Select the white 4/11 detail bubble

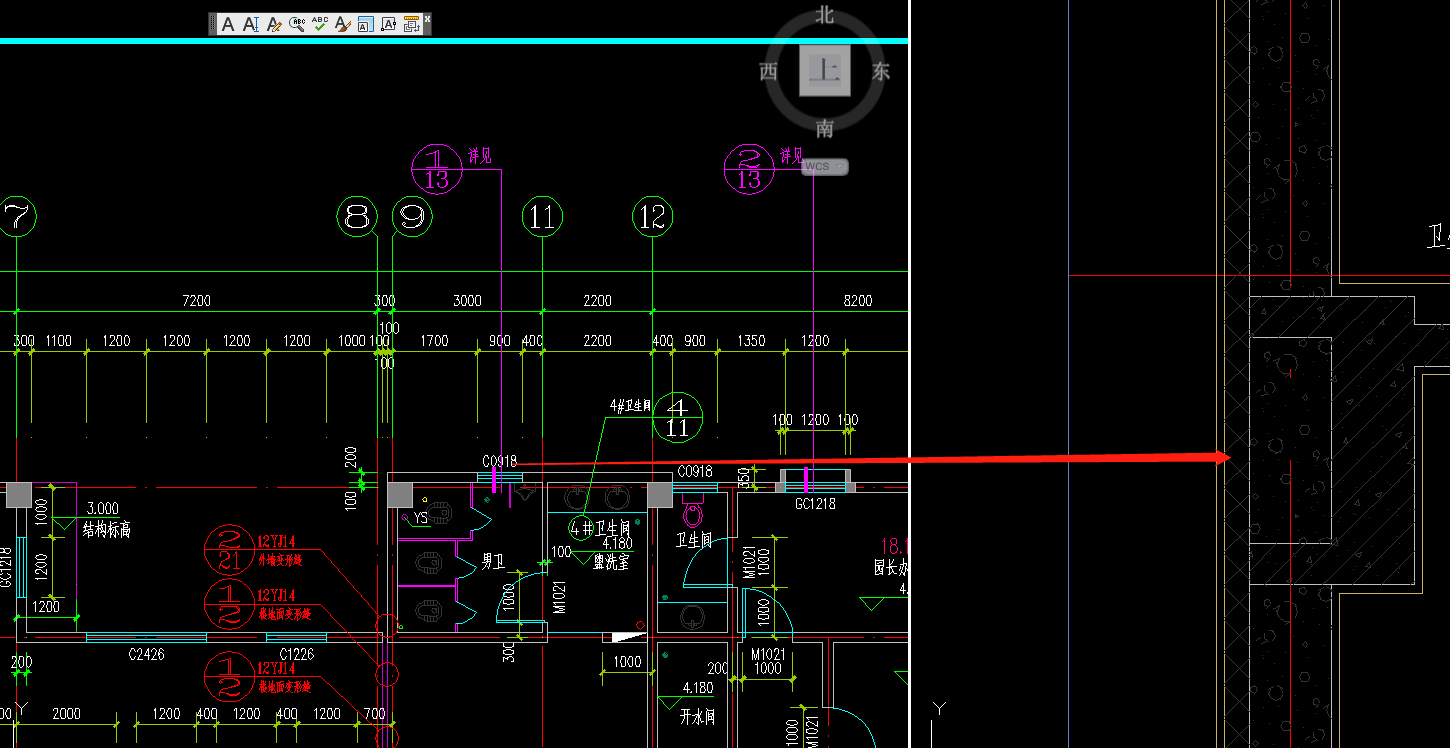(x=677, y=417)
